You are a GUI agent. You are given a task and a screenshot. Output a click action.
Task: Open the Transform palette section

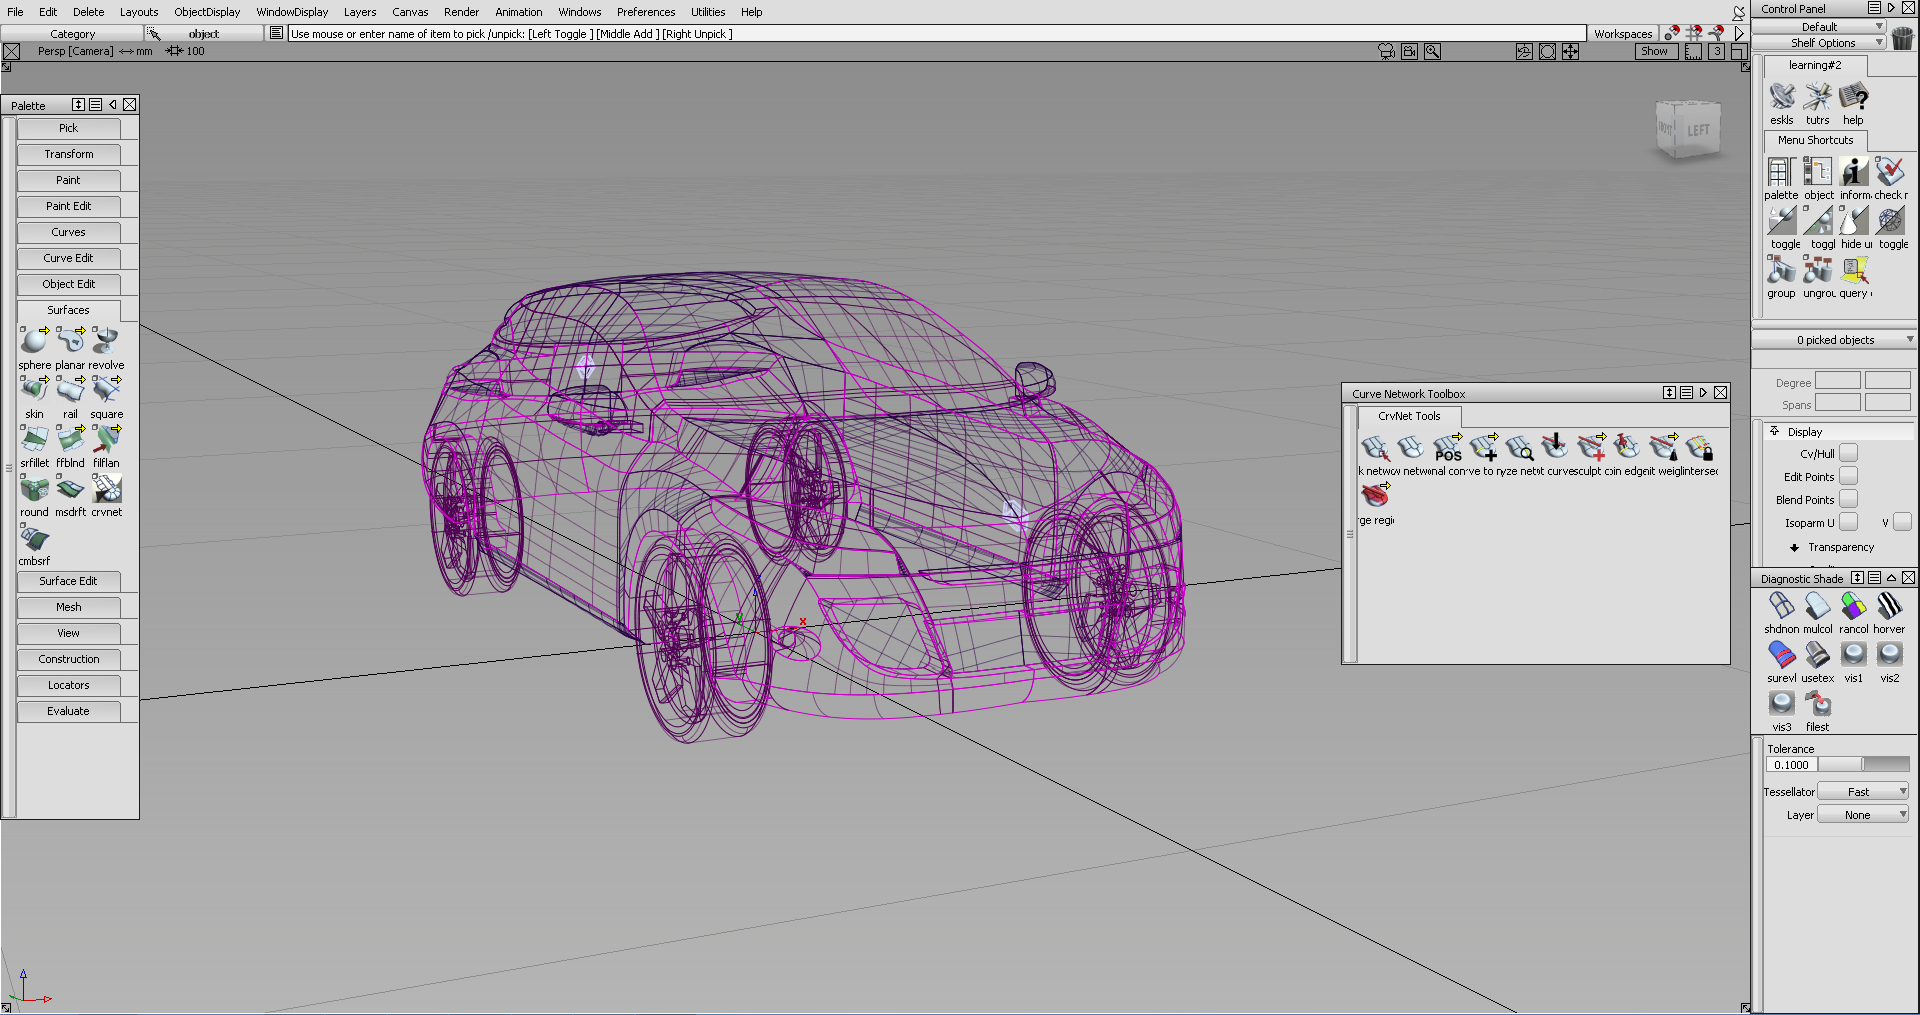pos(68,154)
